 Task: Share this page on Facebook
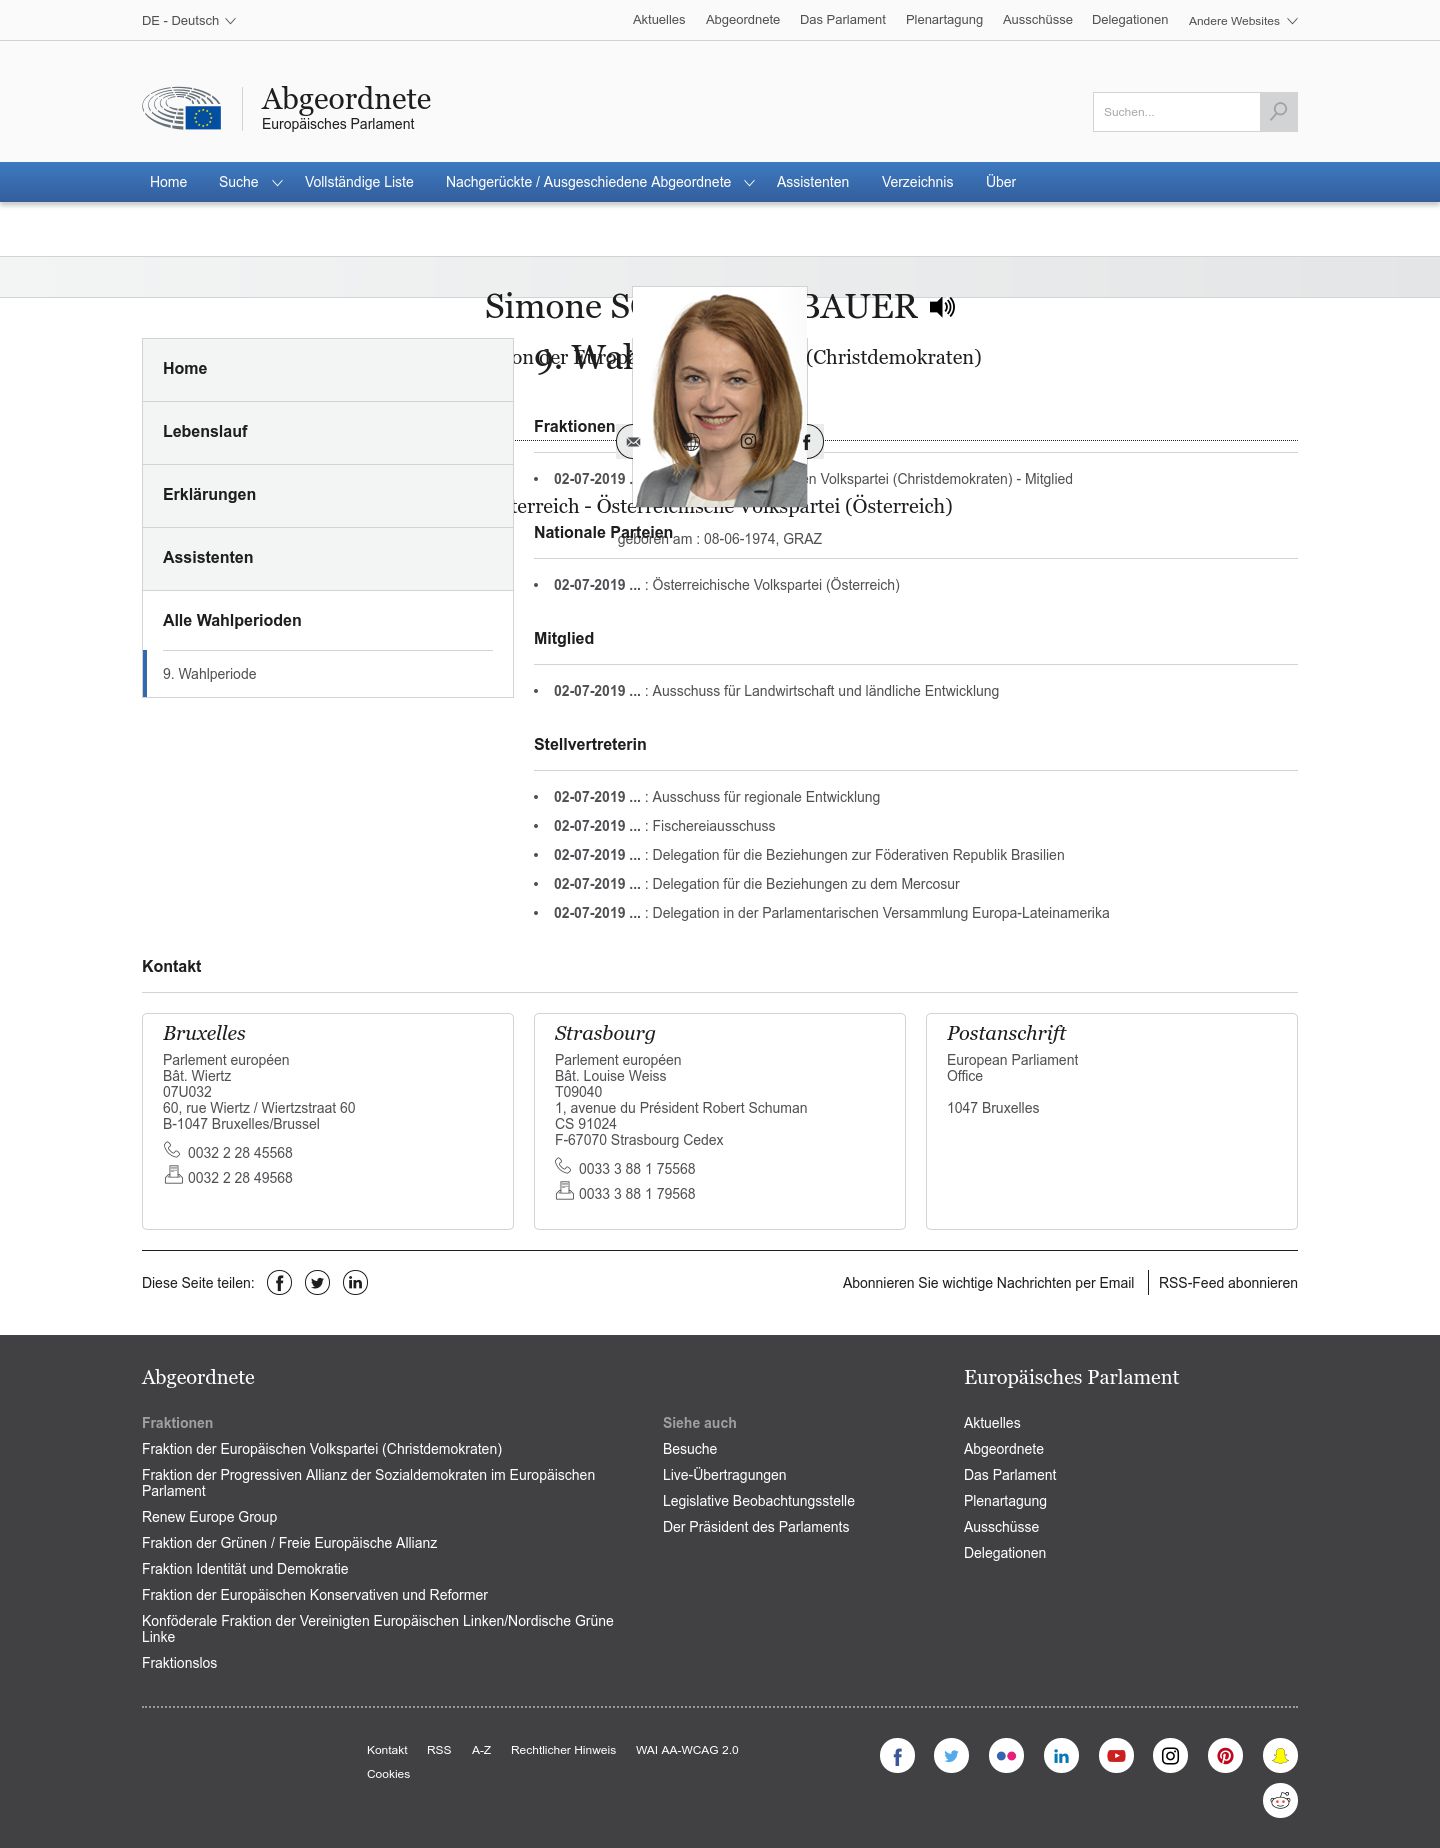279,1283
